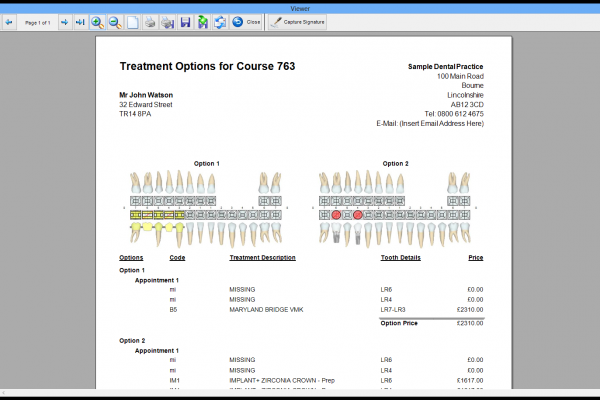Click the 'Option 1' section heading in the list

click(132, 270)
